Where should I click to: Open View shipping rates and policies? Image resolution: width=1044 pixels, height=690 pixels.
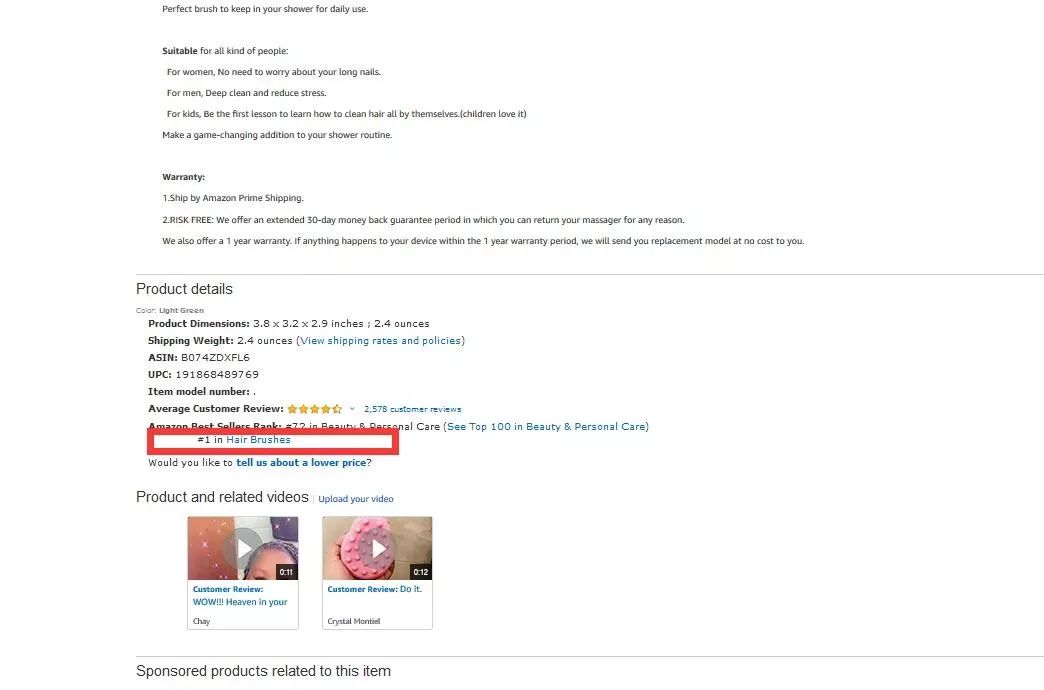point(380,340)
